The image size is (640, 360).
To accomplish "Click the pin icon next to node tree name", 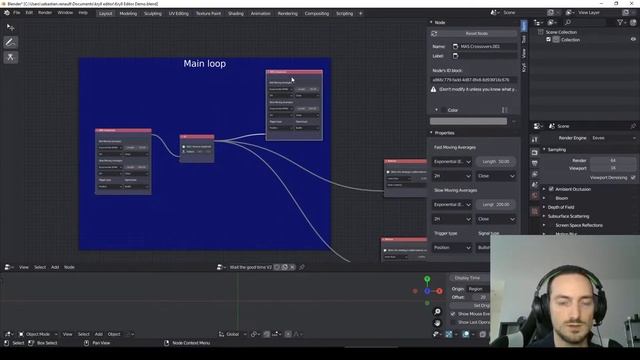I will pos(302,267).
